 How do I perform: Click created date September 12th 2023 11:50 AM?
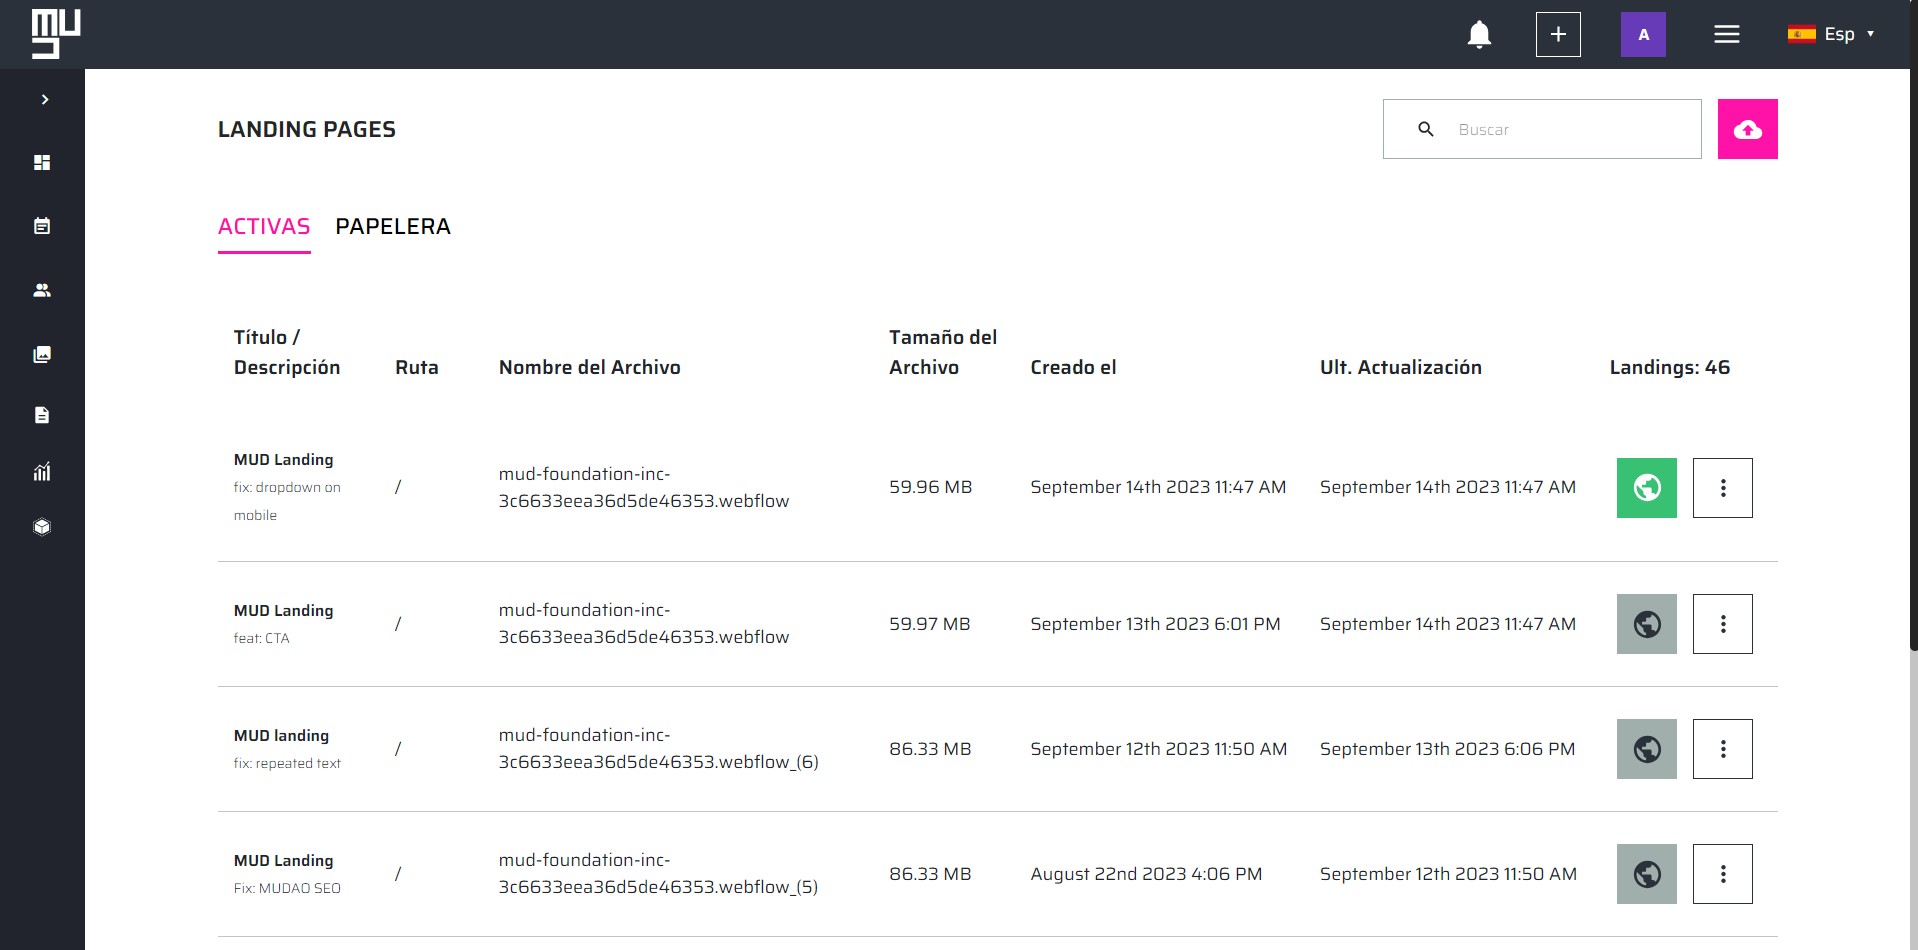[1159, 749]
